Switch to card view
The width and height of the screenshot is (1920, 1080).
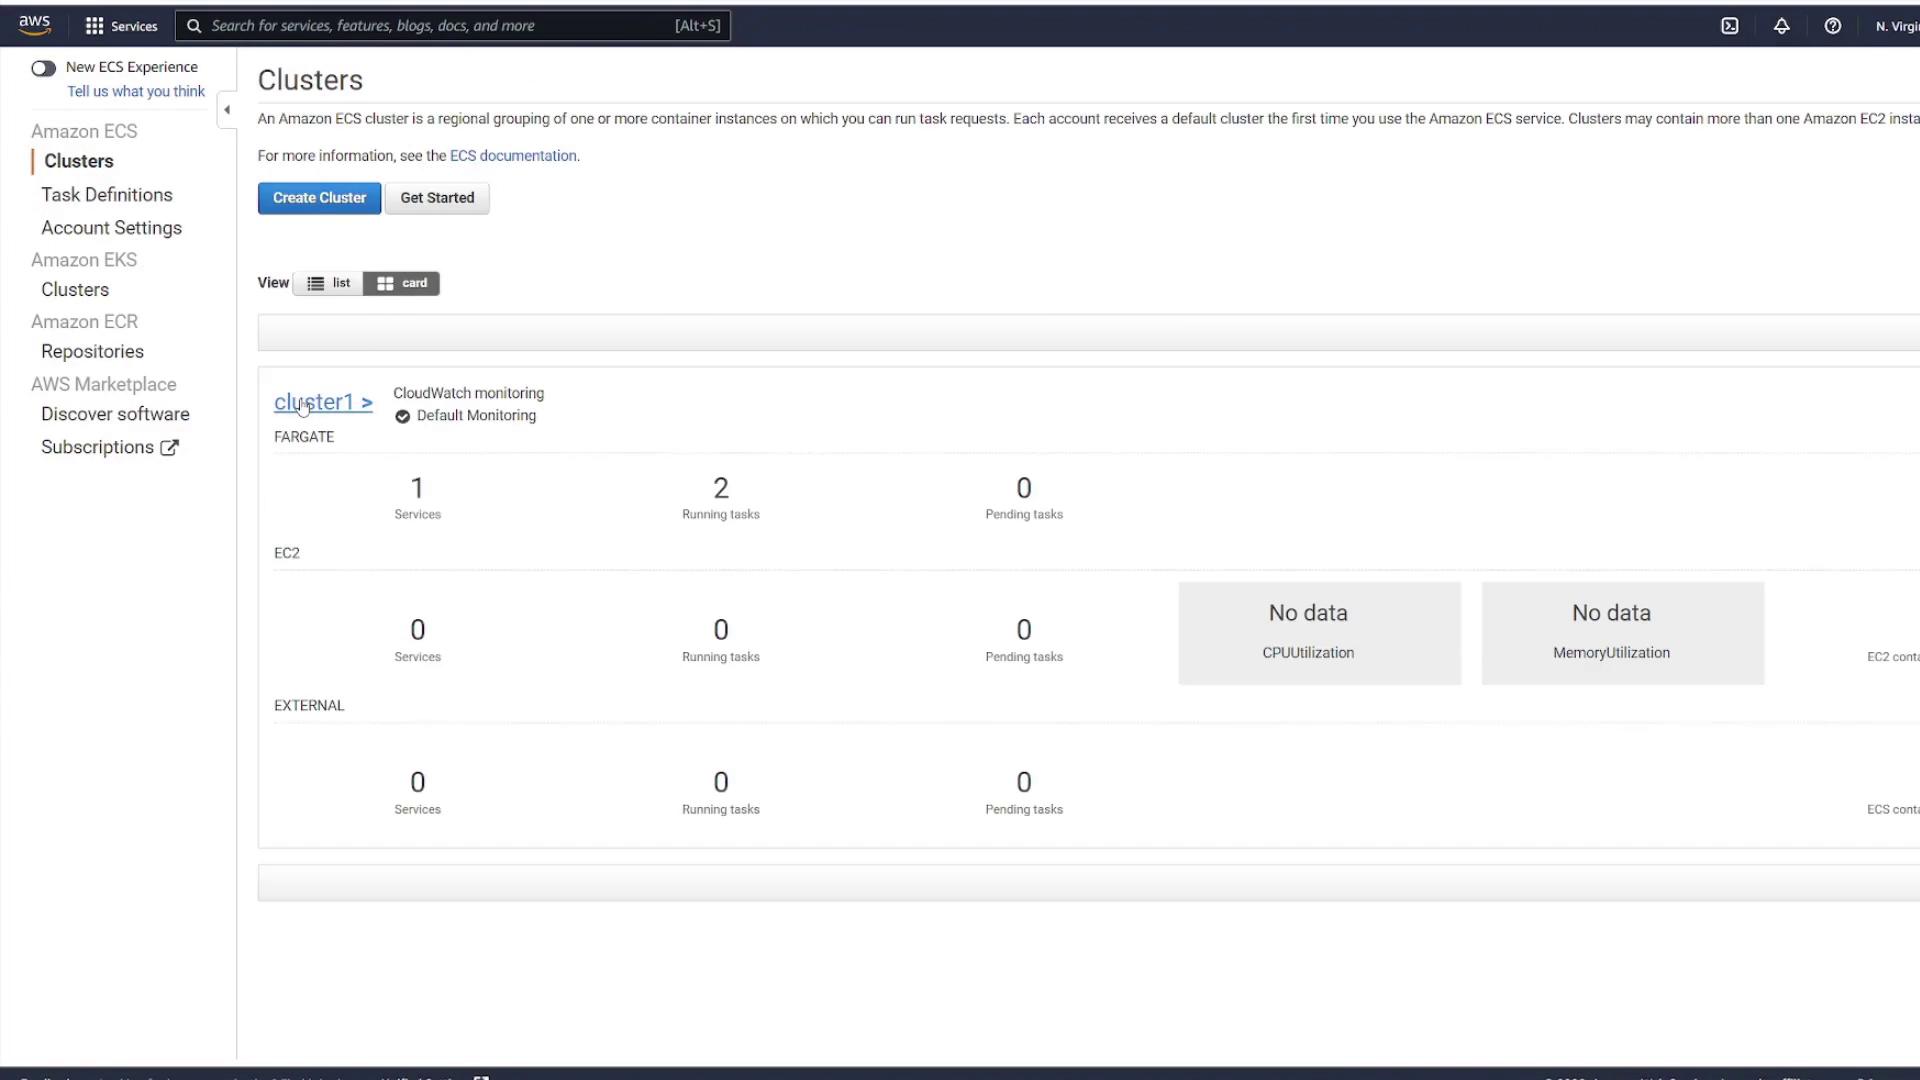(402, 284)
